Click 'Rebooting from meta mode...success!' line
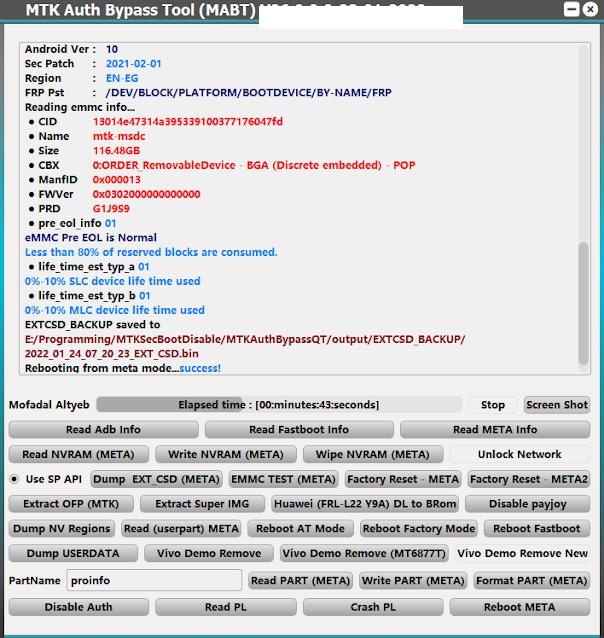 pyautogui.click(x=123, y=368)
